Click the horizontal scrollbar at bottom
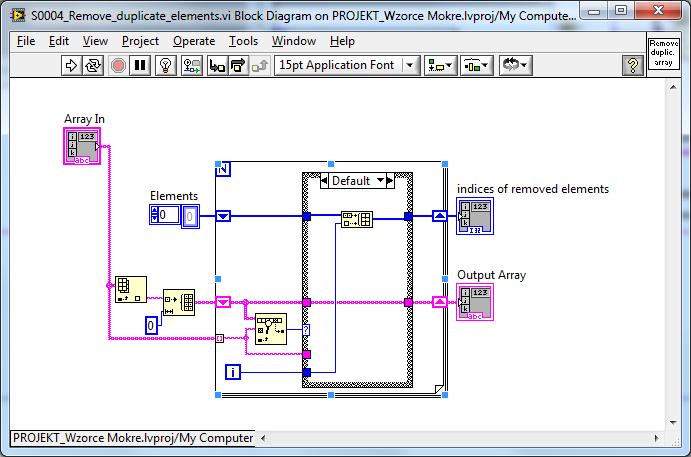Image resolution: width=691 pixels, height=457 pixels. (460, 438)
